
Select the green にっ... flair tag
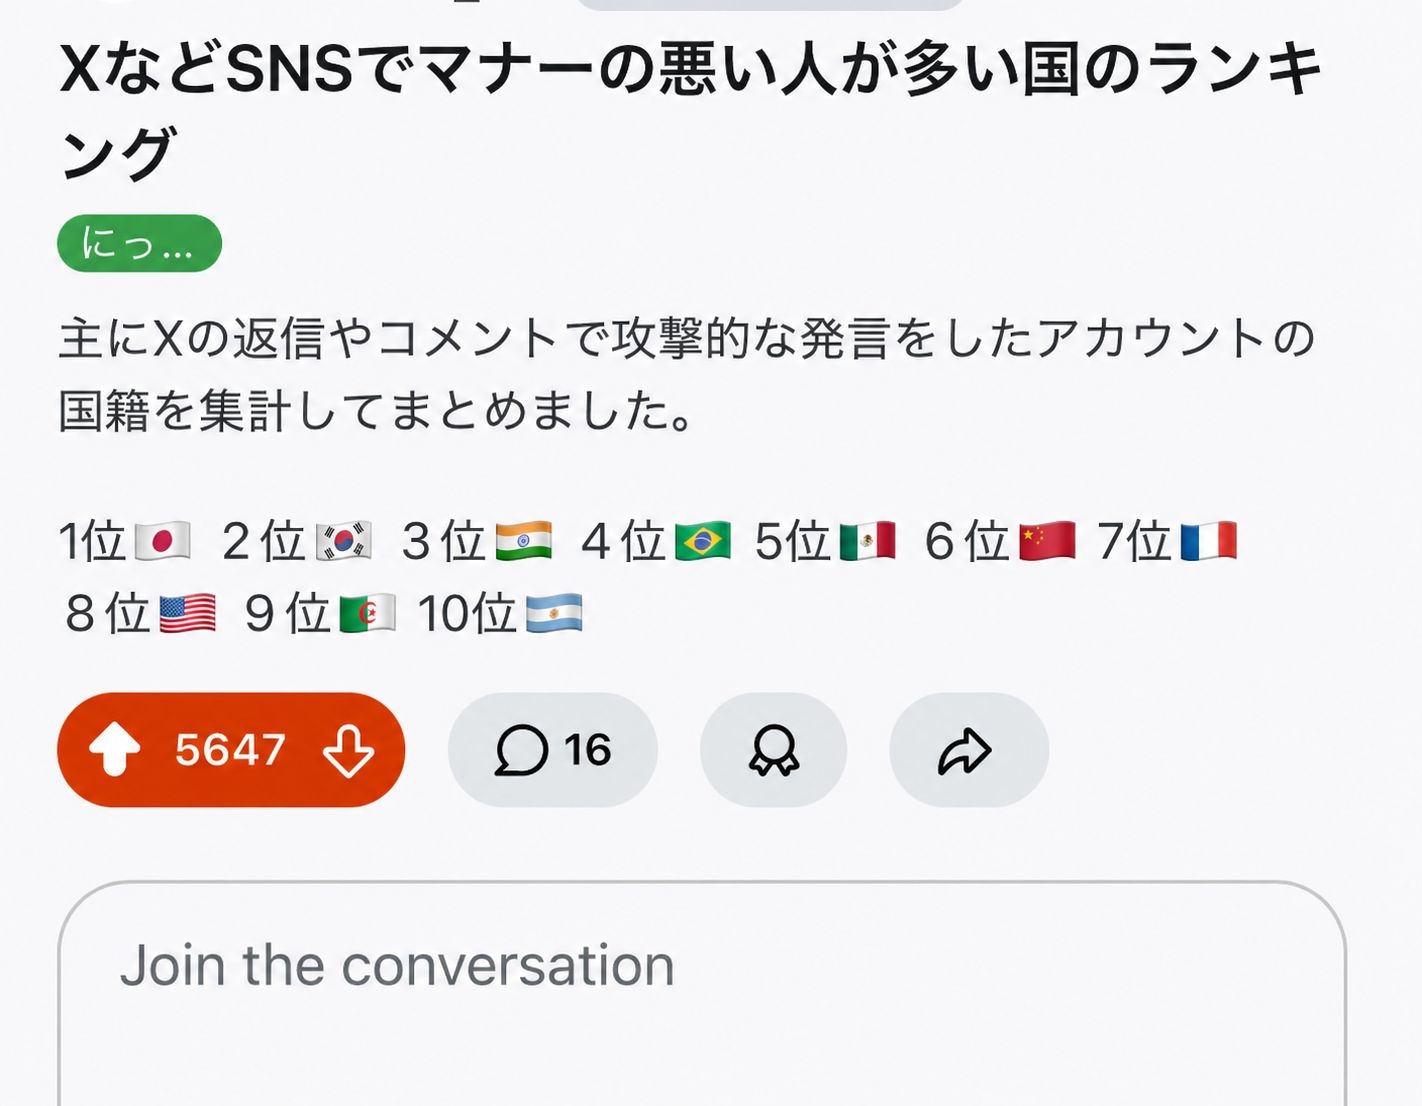coord(139,243)
